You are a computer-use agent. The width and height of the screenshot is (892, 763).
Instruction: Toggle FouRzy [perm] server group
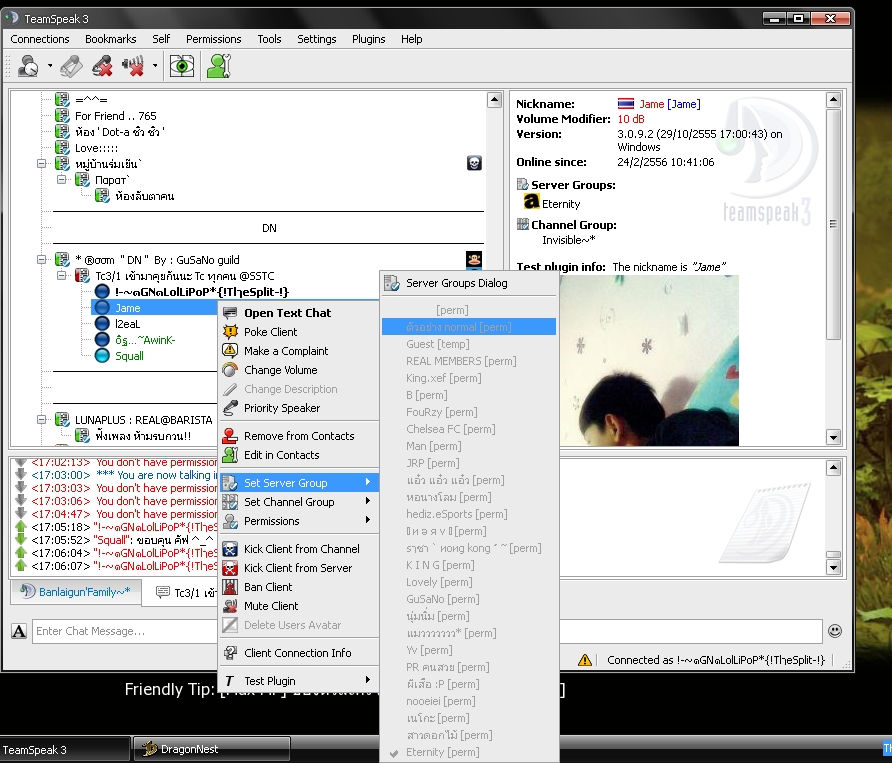[x=469, y=412]
